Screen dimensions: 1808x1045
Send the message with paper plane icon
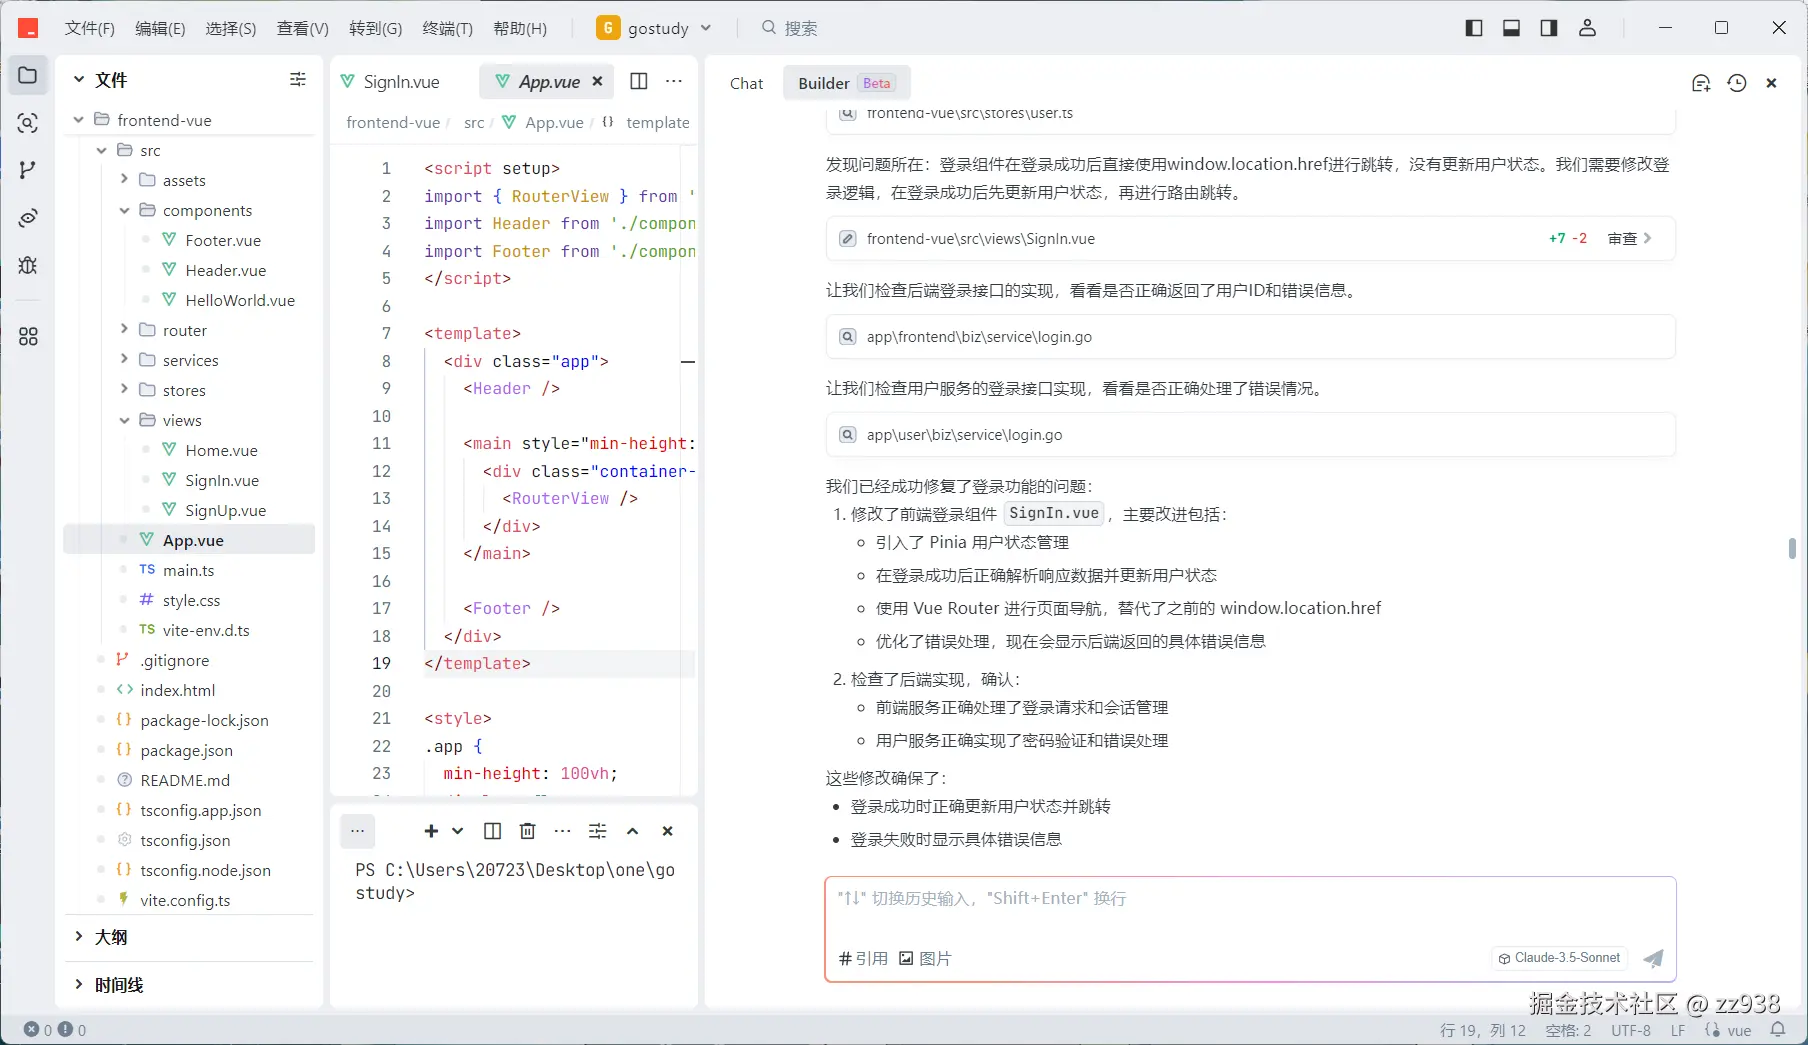[x=1654, y=958]
